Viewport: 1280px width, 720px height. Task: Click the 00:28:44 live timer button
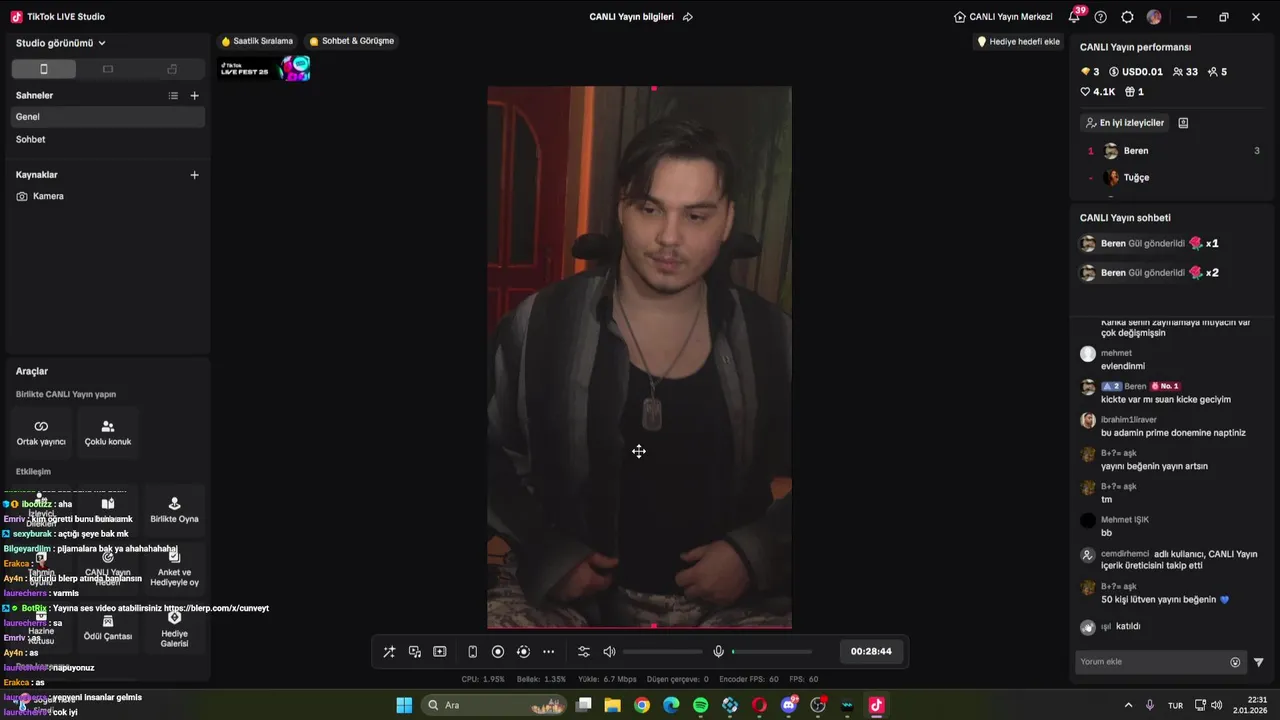tap(871, 651)
